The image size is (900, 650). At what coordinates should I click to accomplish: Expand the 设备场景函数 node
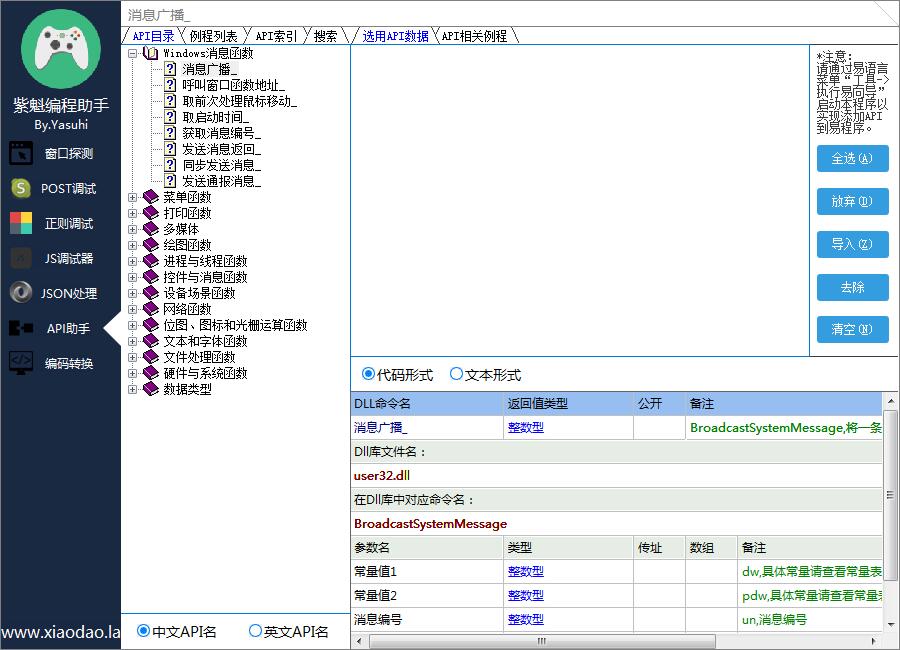[x=133, y=293]
